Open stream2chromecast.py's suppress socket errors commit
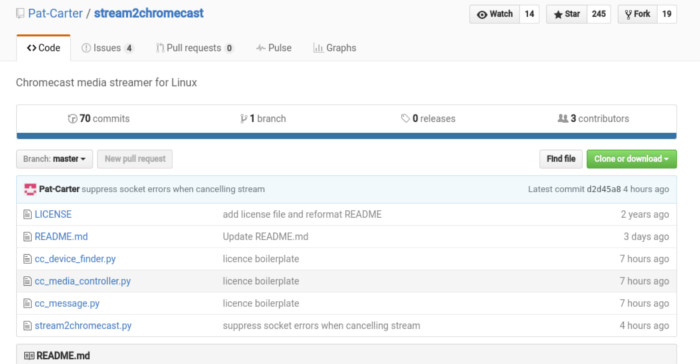The height and width of the screenshot is (364, 700). pyautogui.click(x=321, y=326)
